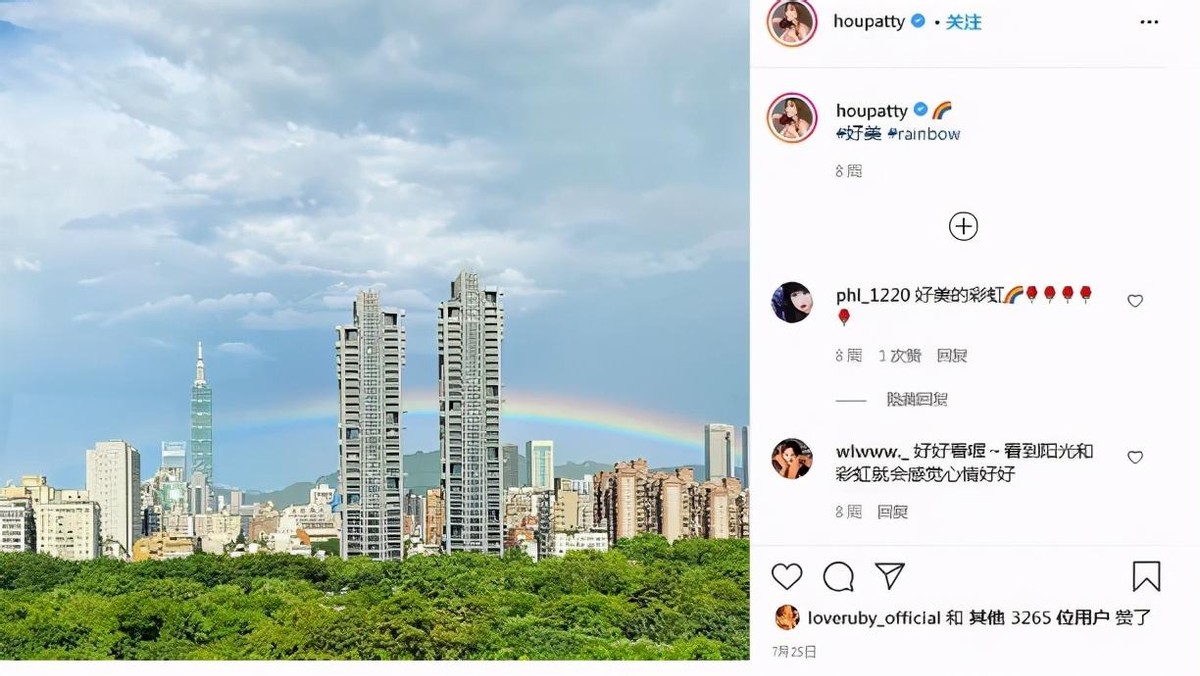Click houpatty avatar beside caption

(x=792, y=118)
